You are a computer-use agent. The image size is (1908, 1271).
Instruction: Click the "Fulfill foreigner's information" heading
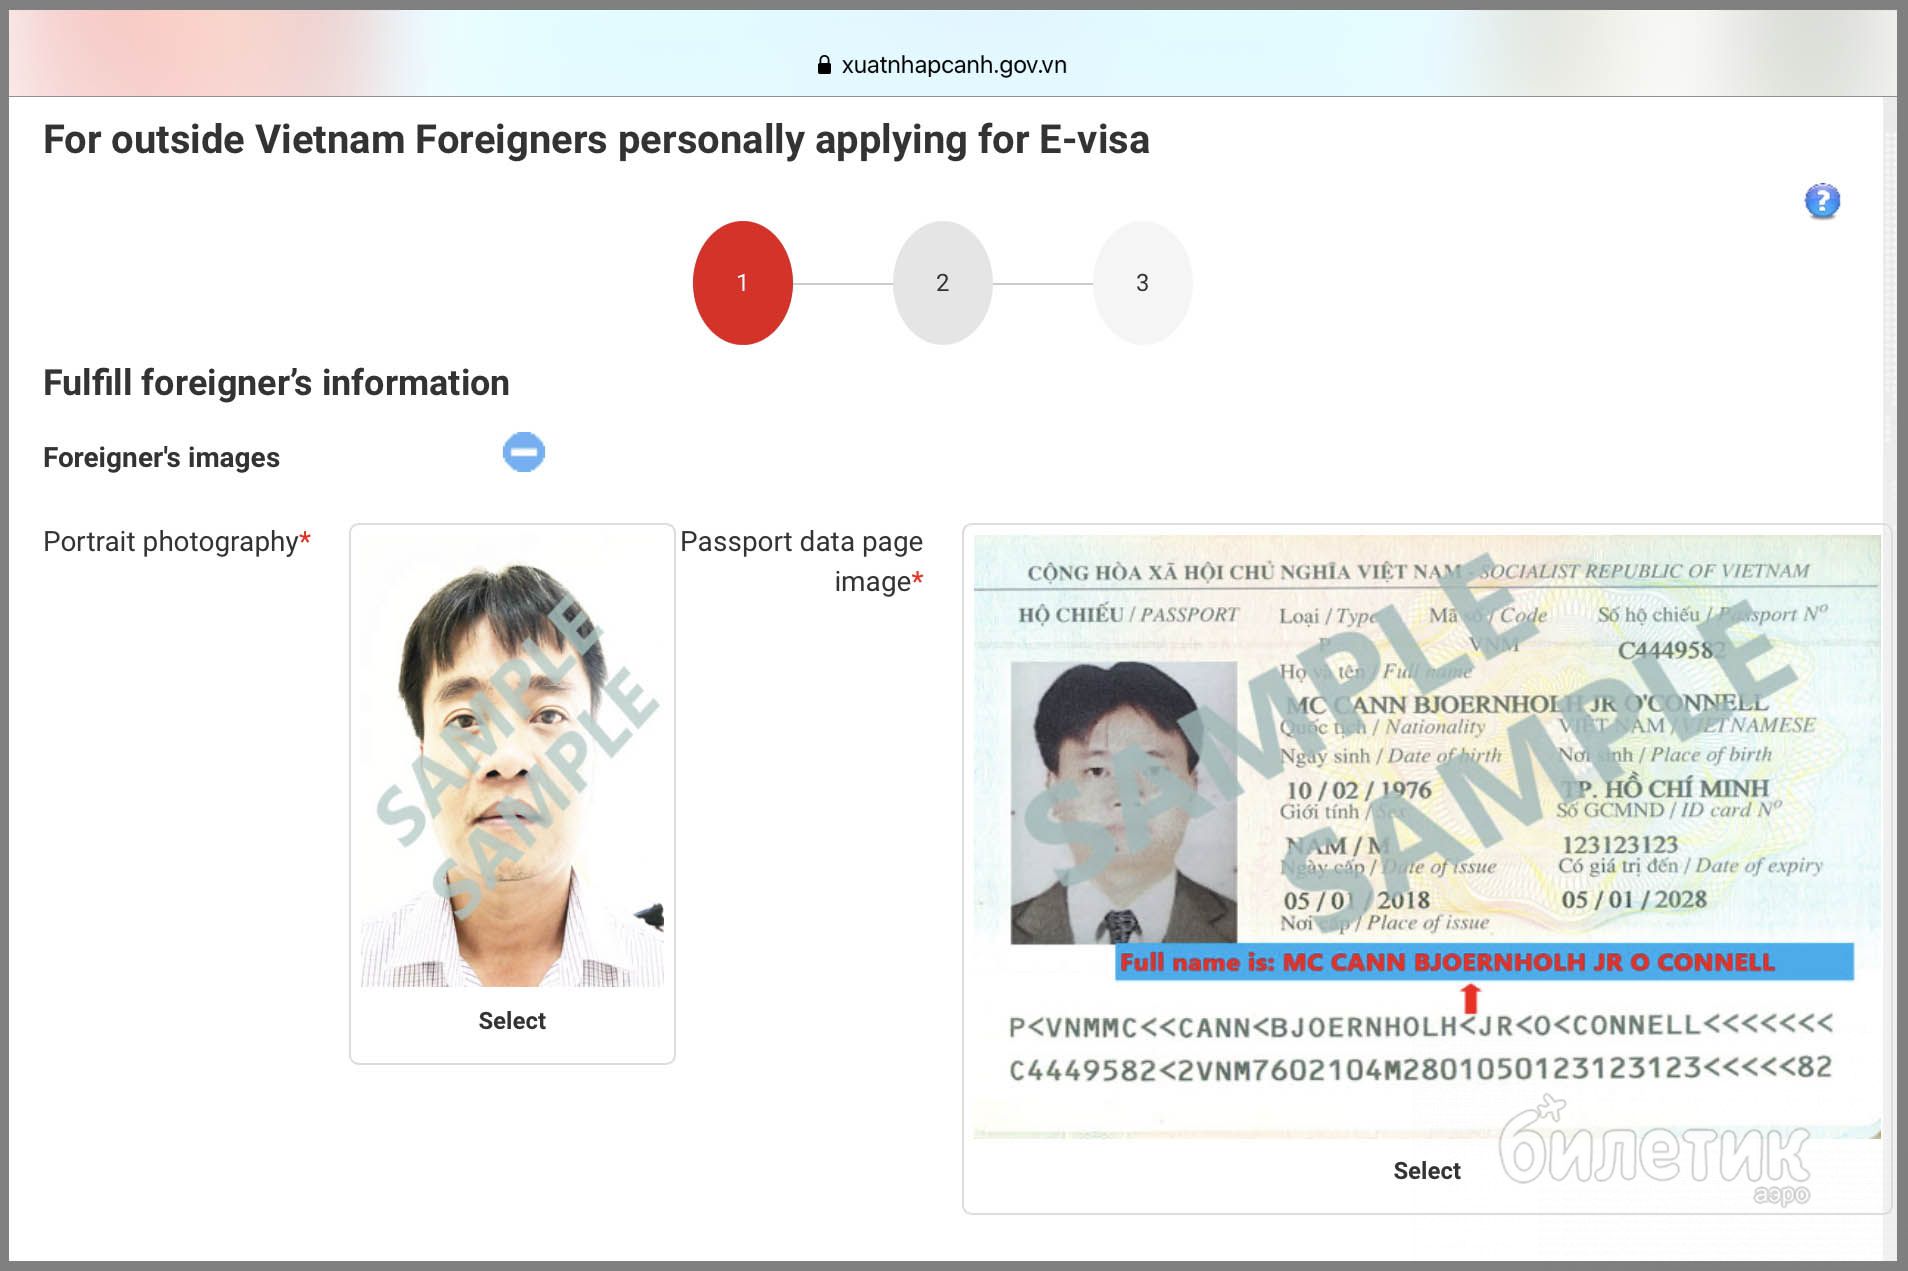click(x=276, y=383)
